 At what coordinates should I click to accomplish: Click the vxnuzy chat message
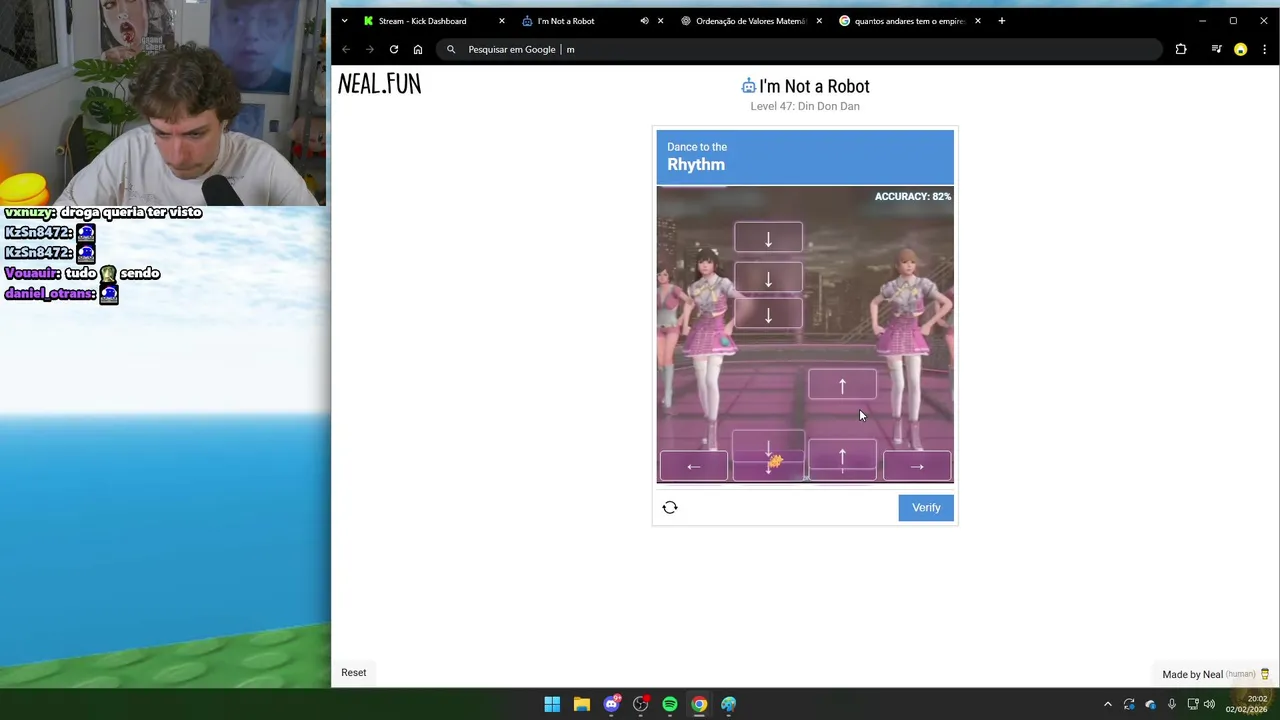tap(103, 212)
